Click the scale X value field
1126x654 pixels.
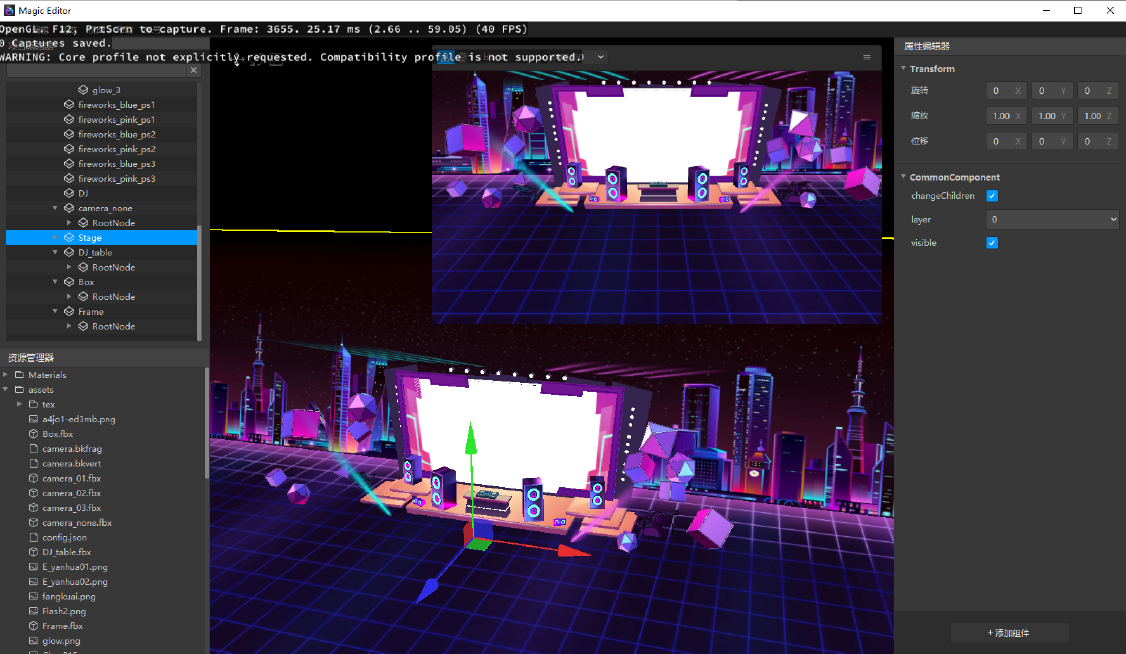point(1000,116)
